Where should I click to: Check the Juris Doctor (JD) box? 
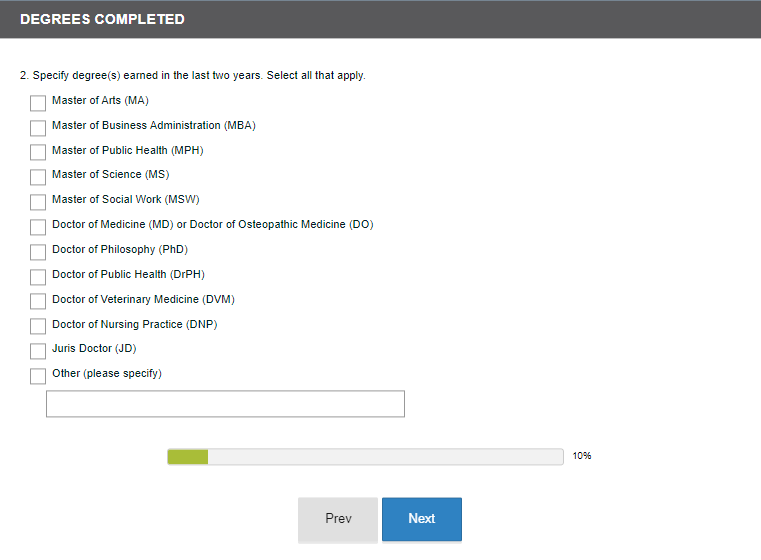[38, 351]
